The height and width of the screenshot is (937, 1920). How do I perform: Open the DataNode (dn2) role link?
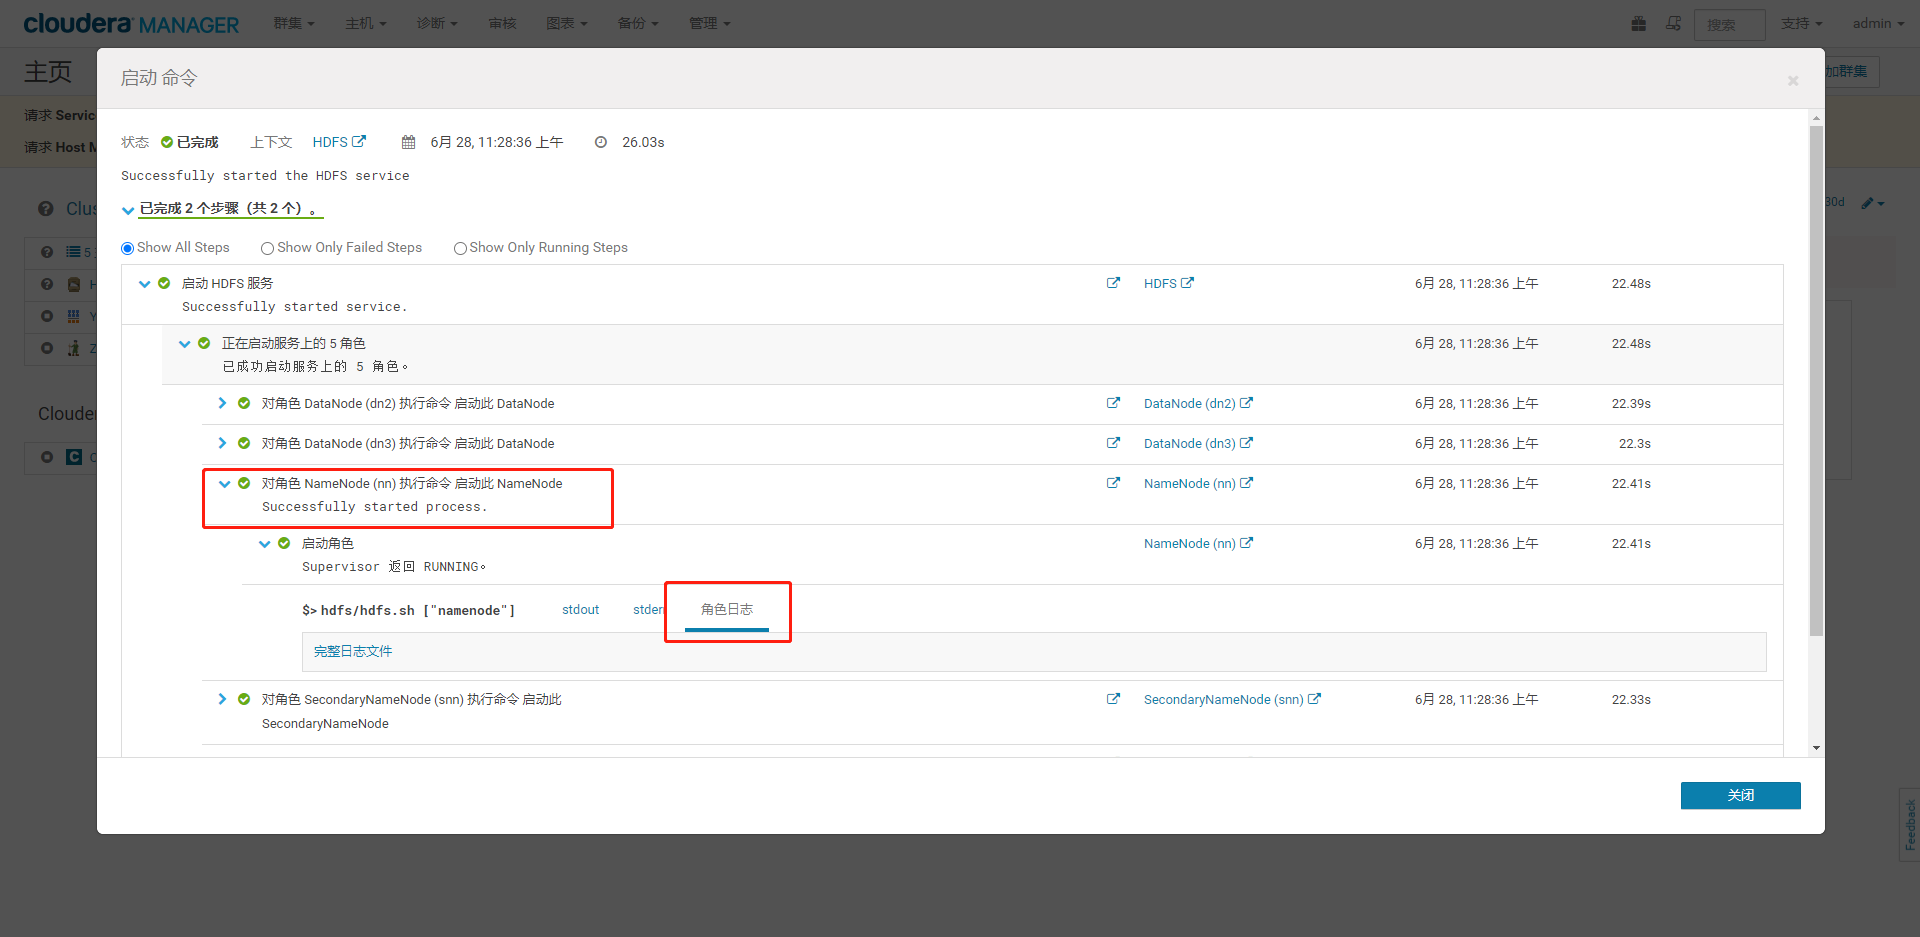pyautogui.click(x=1198, y=403)
